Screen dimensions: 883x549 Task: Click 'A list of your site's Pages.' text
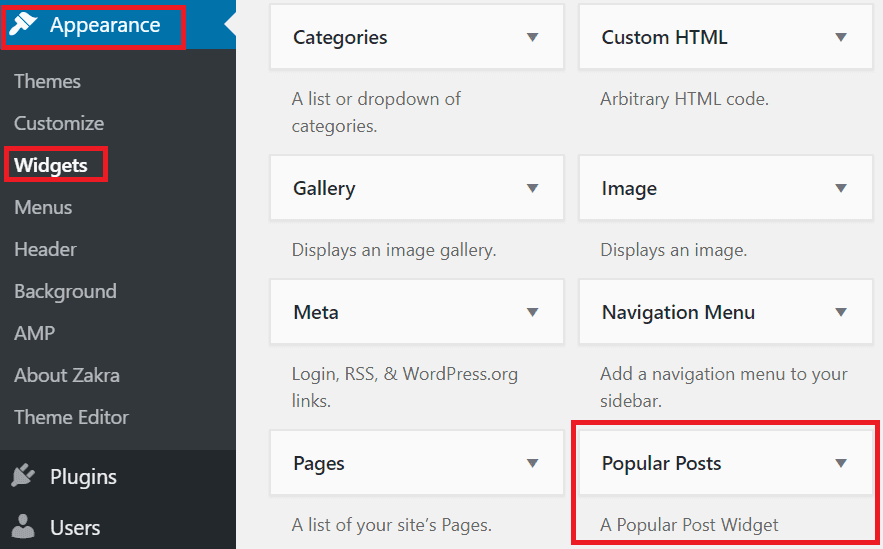pos(391,525)
